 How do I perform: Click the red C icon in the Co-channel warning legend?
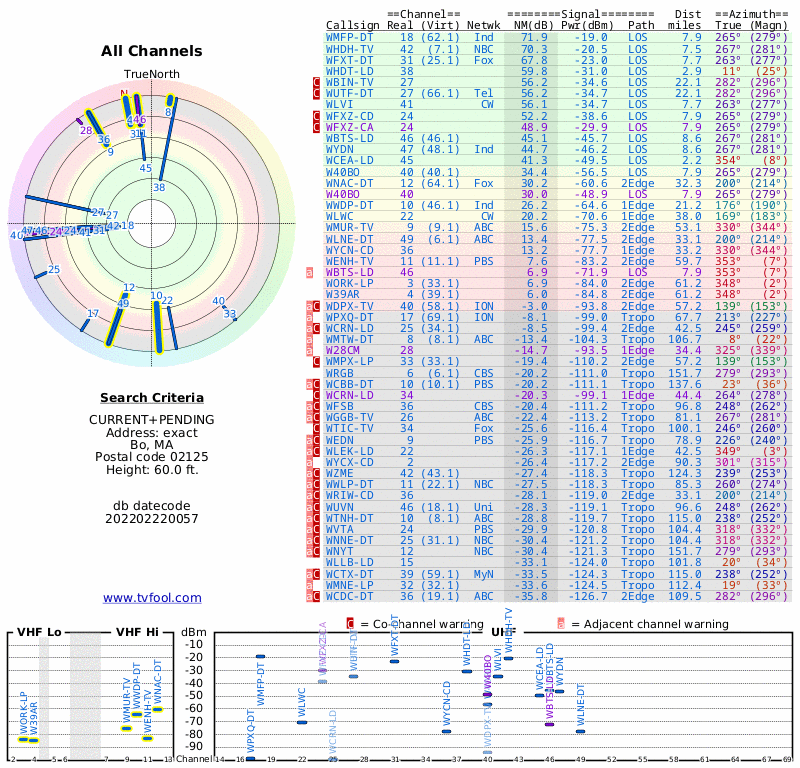[x=350, y=624]
